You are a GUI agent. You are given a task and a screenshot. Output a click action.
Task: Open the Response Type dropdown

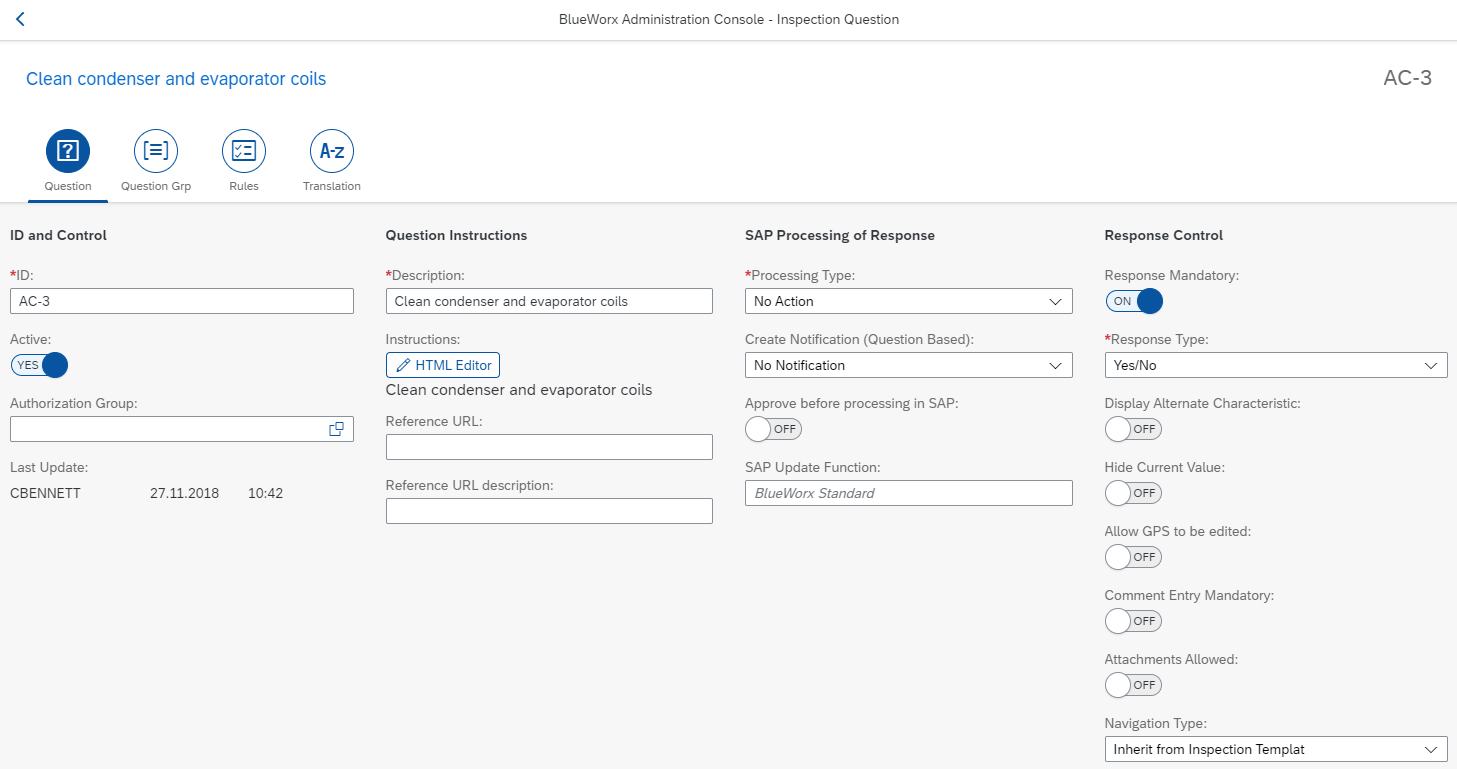click(x=1276, y=365)
